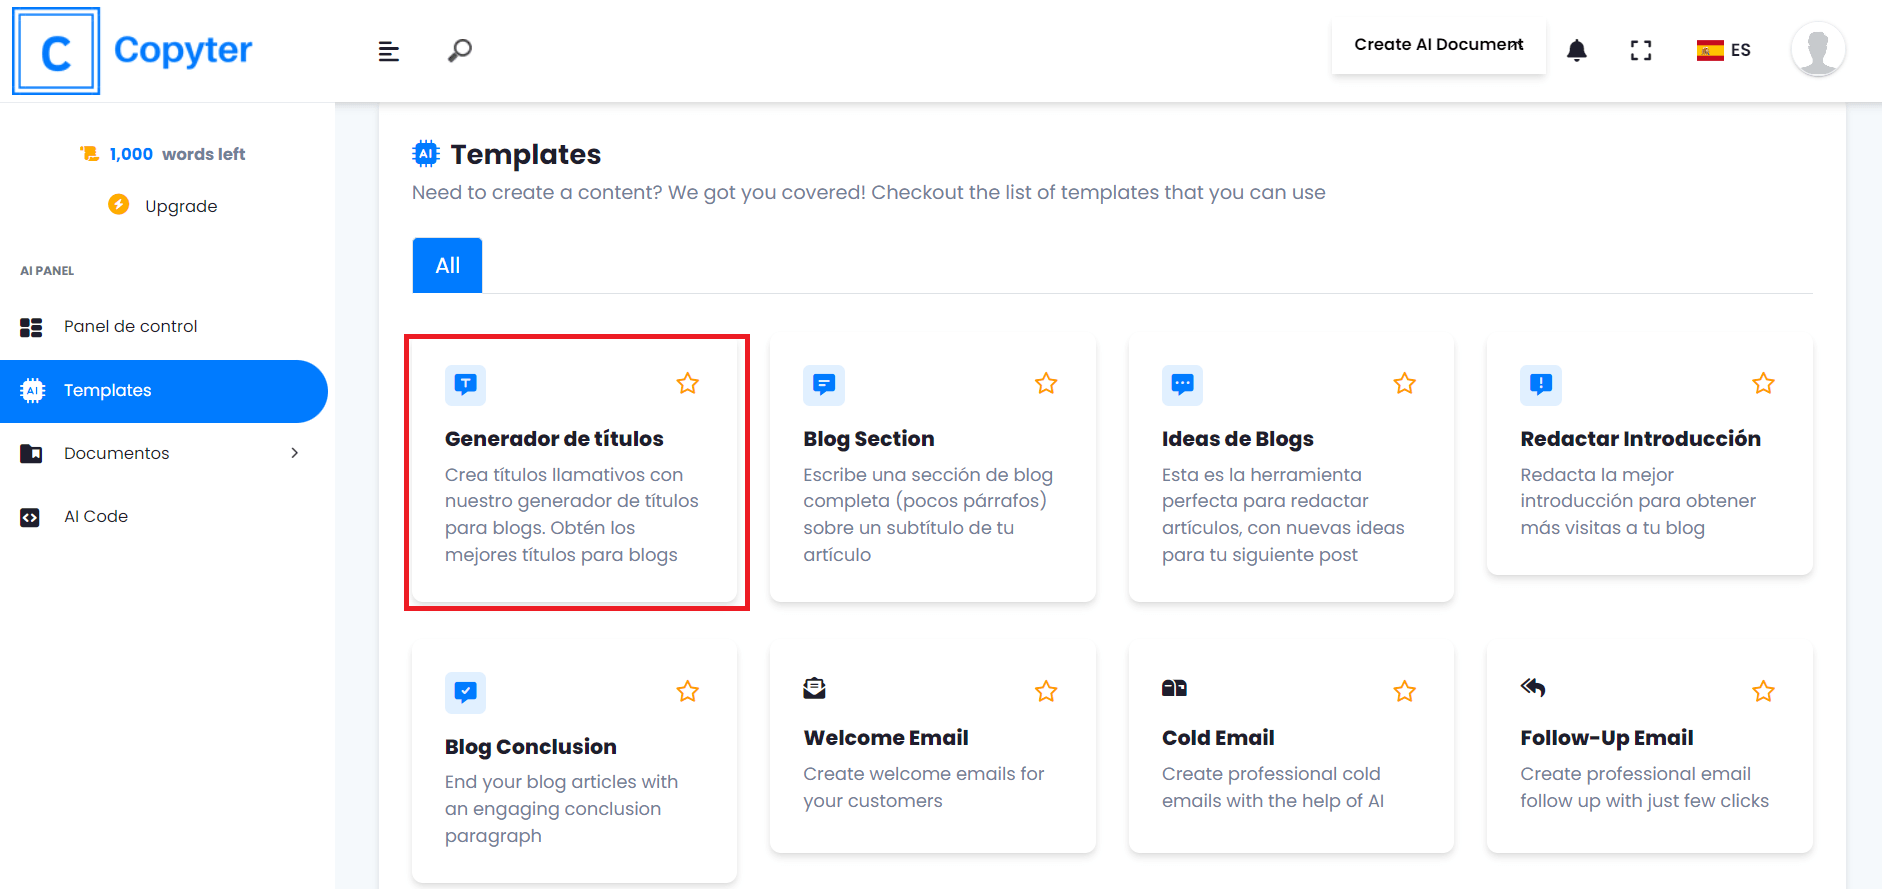Toggle favorite star on Follow-Up Email
Screen dimensions: 1882x889
point(1763,691)
